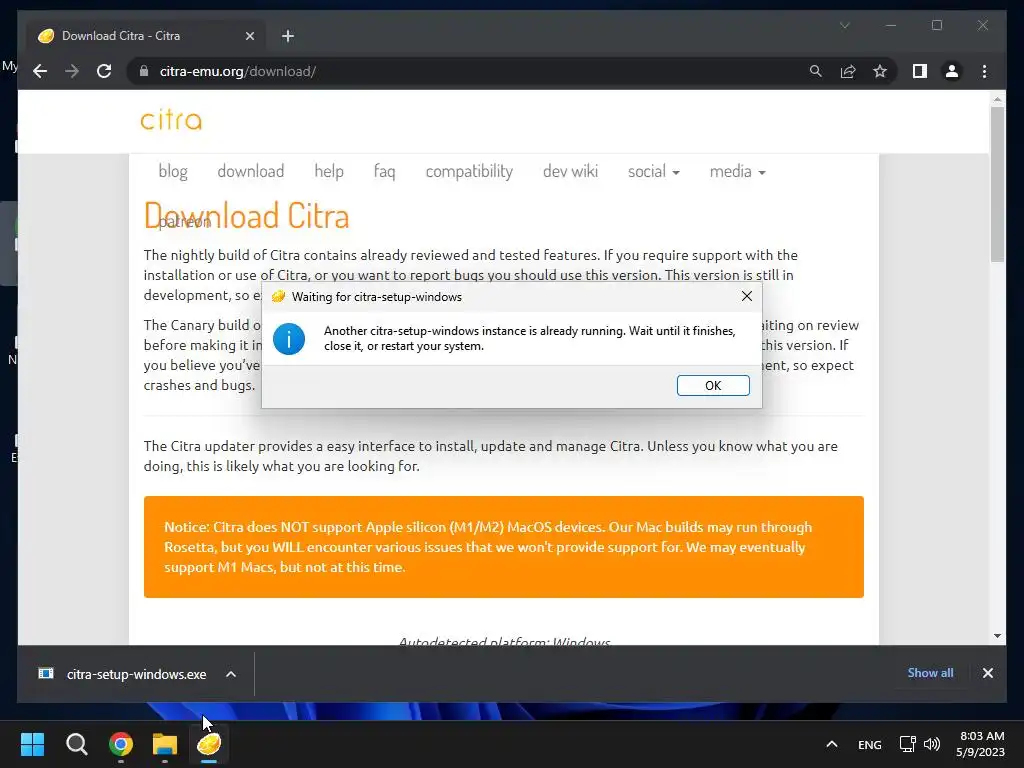Click the address bar URL field

tap(470, 71)
